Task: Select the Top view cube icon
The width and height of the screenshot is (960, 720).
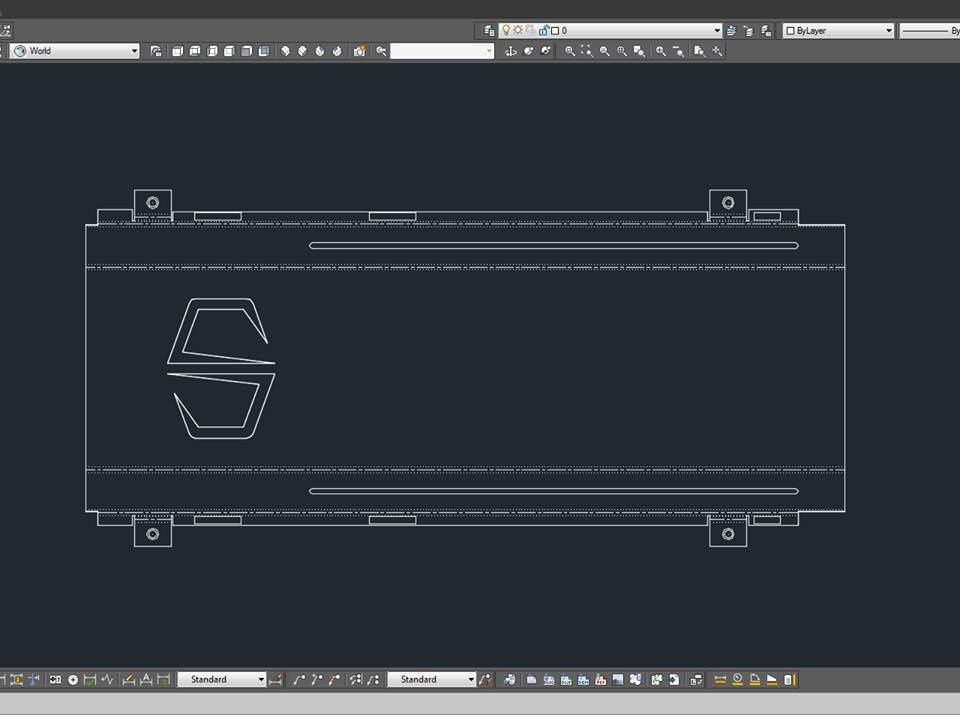Action: (x=177, y=51)
